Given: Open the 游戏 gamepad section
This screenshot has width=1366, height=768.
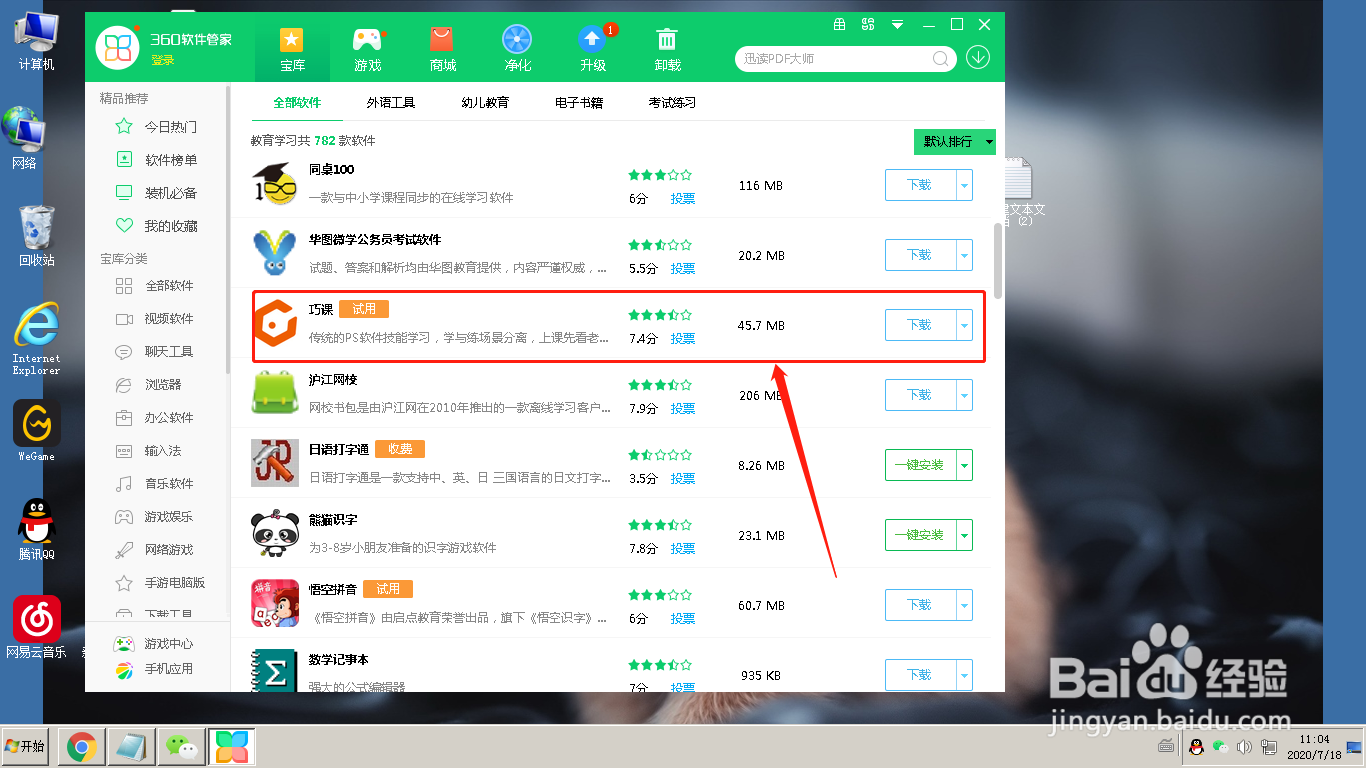Looking at the screenshot, I should (367, 48).
